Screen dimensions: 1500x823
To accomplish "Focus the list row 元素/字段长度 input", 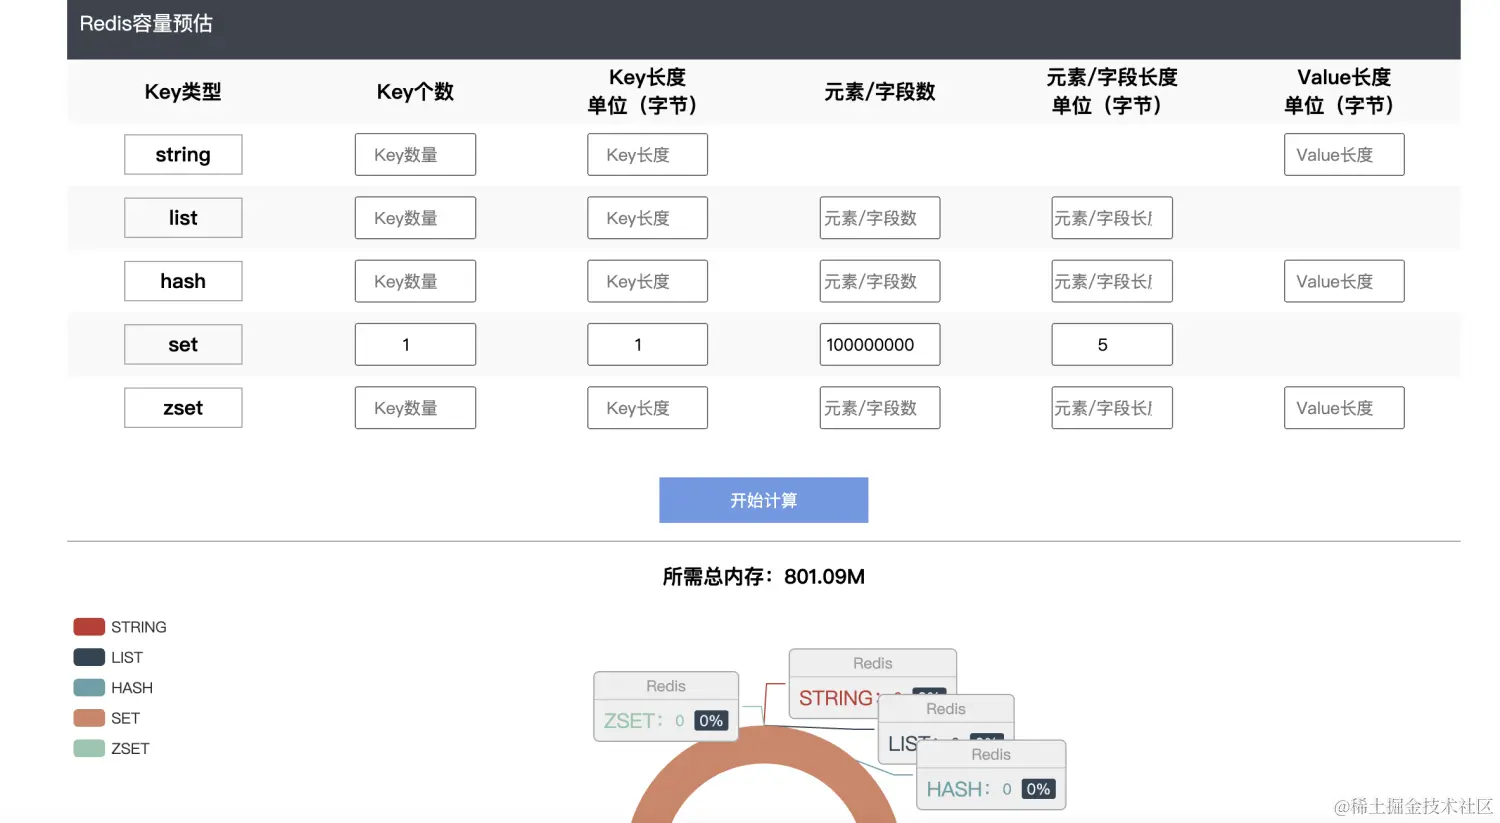I will click(x=1112, y=218).
